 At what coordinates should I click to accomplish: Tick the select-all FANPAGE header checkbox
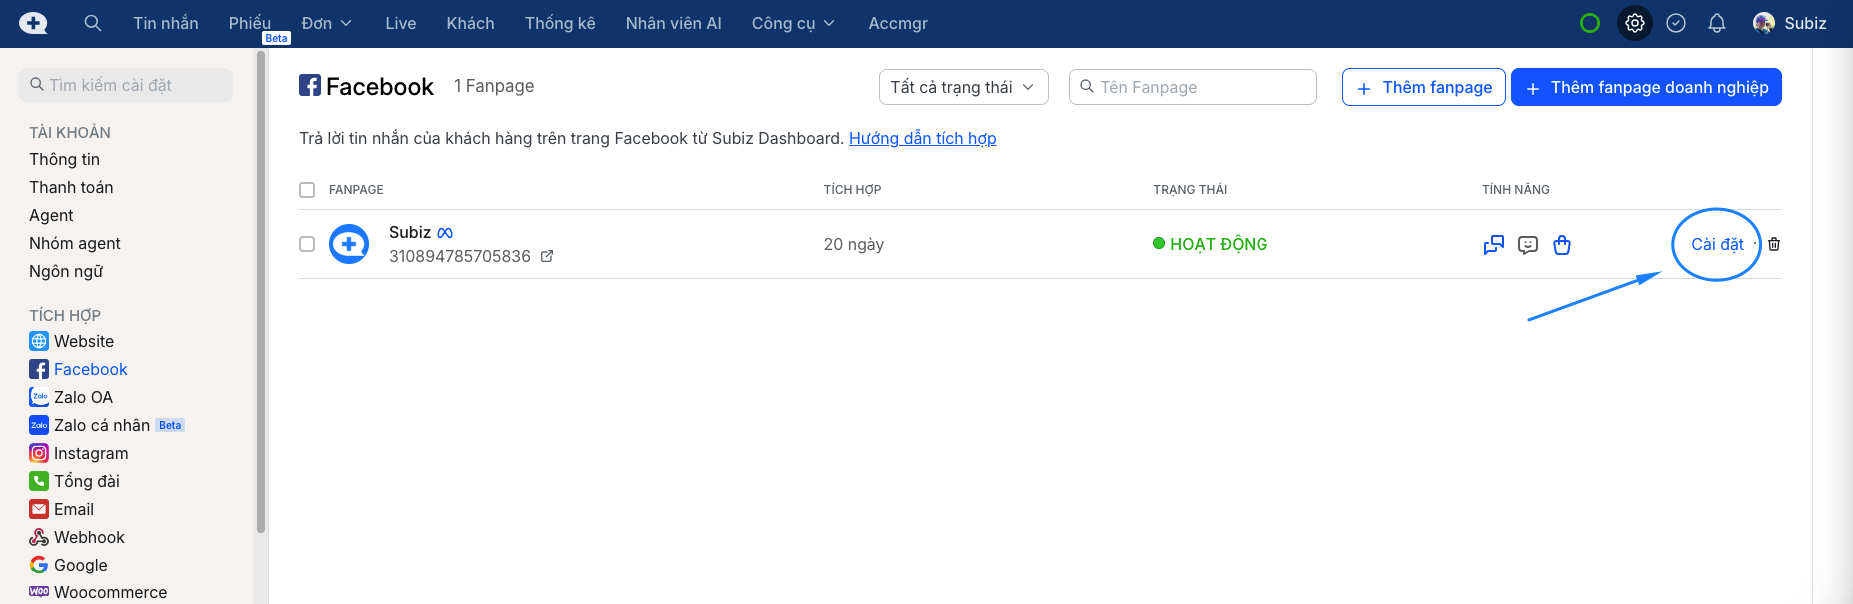(x=307, y=190)
